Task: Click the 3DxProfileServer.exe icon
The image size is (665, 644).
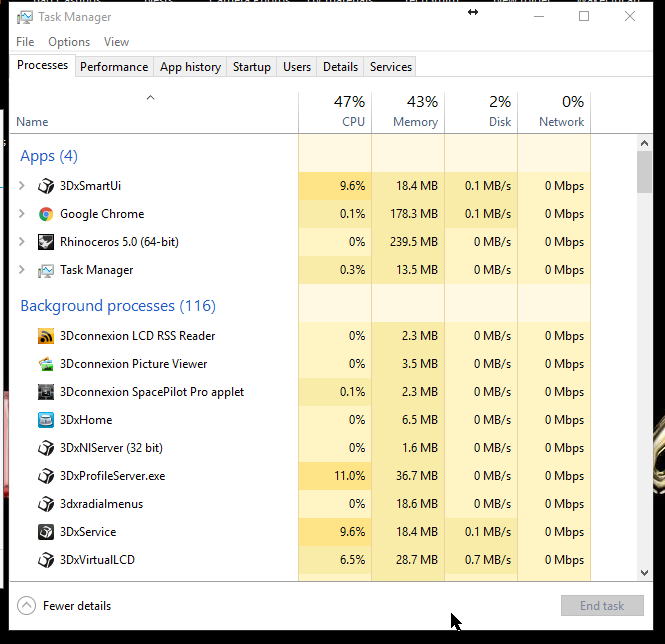Action: [46, 476]
